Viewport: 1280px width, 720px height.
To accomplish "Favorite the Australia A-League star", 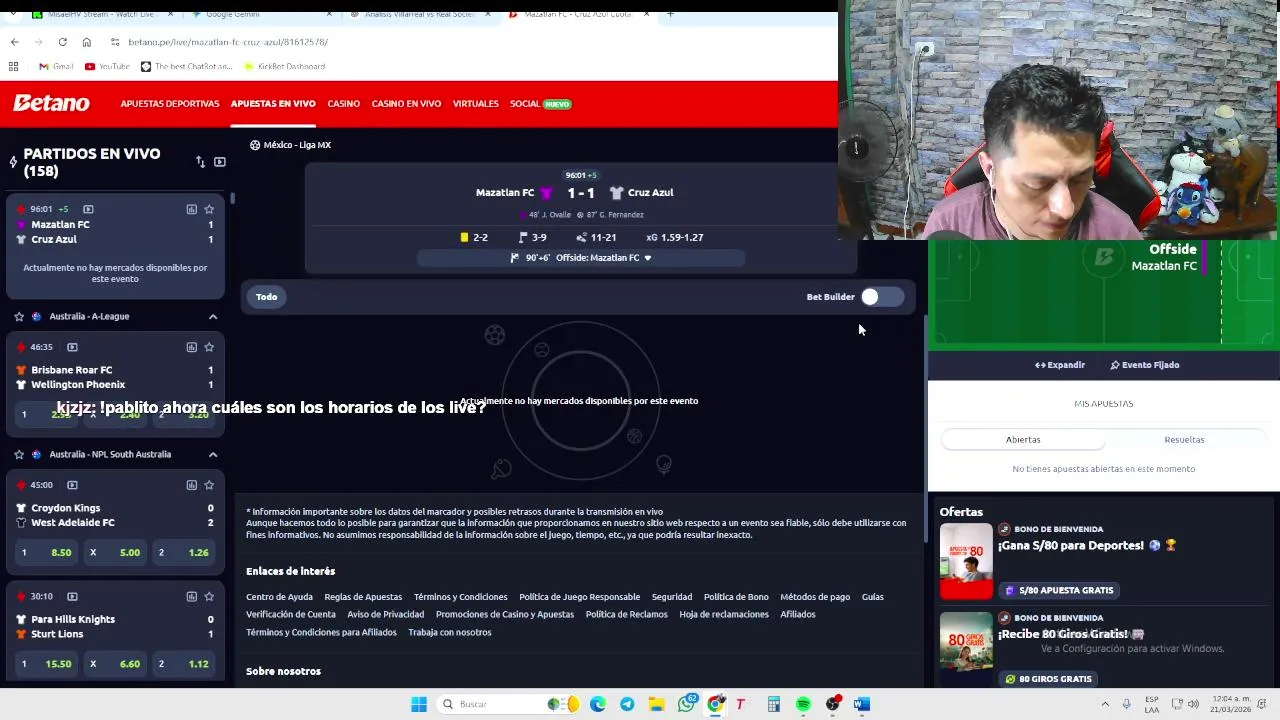I will [19, 316].
